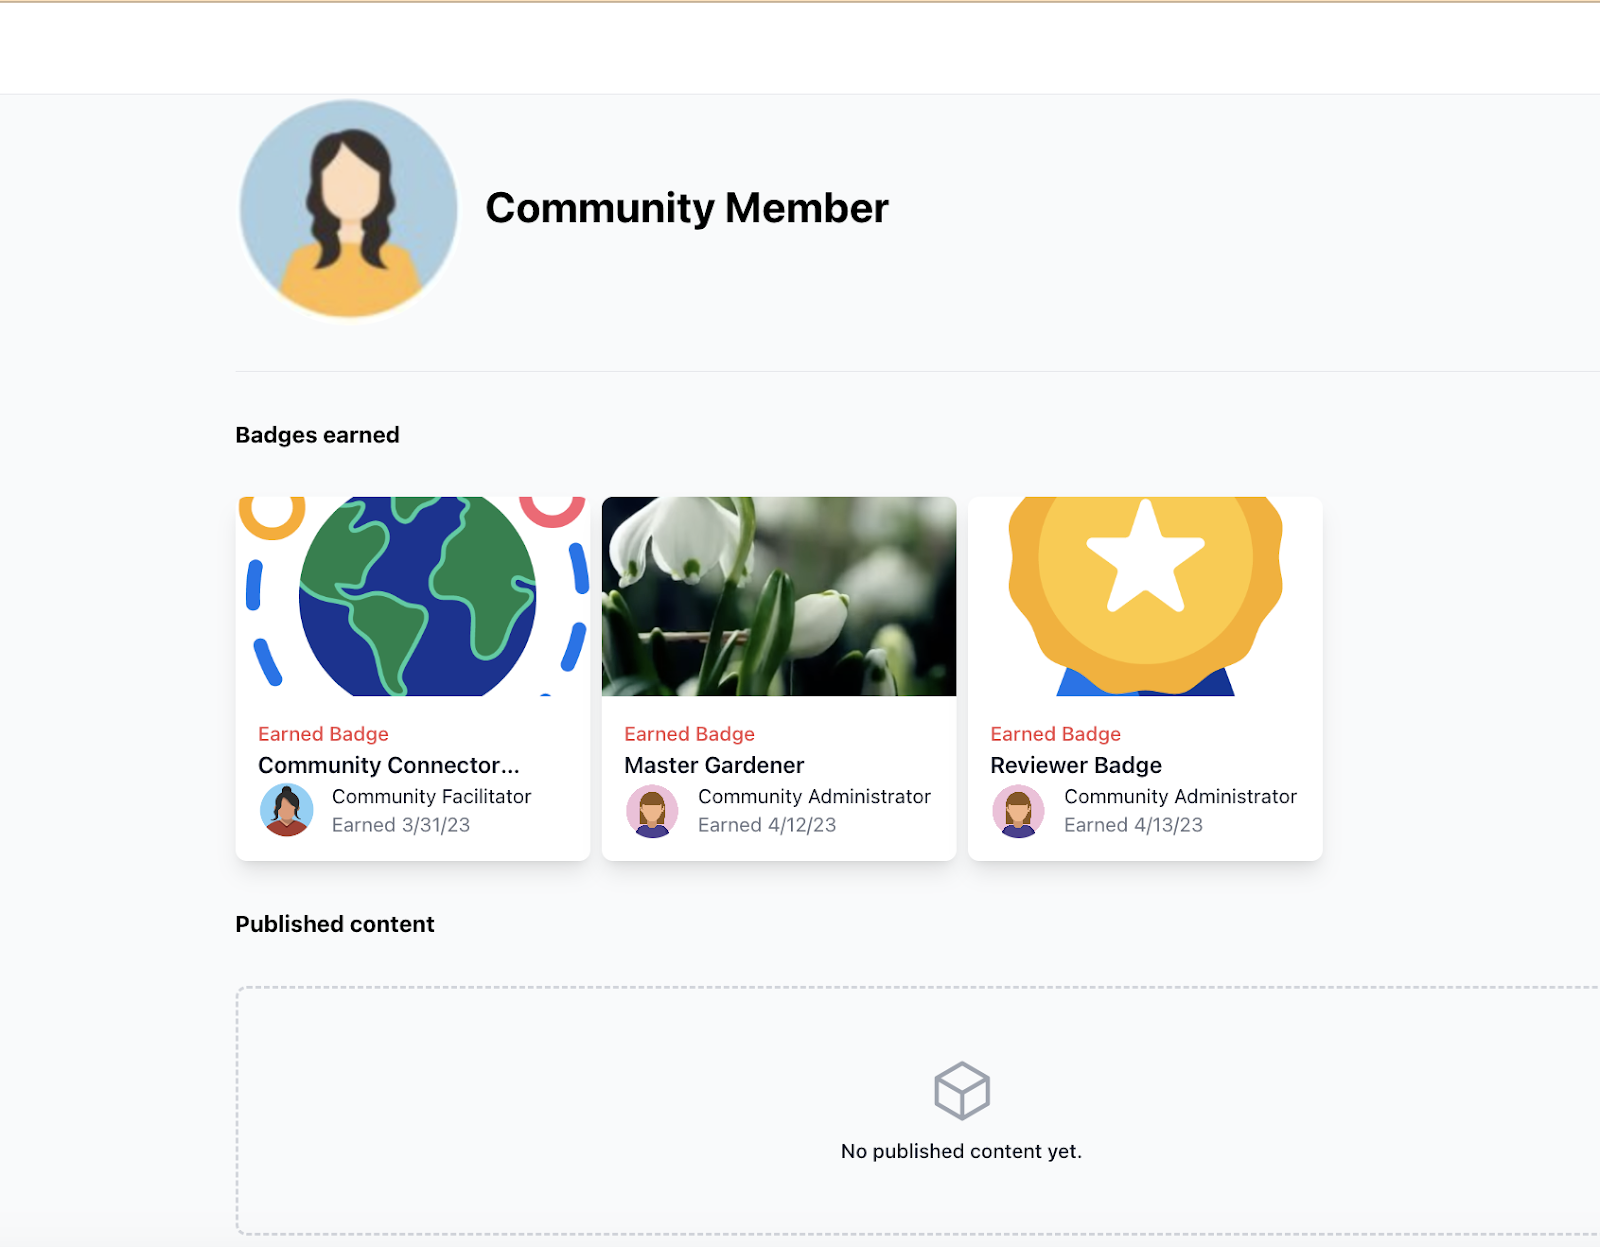Viewport: 1600px width, 1247px height.
Task: Click the Community Member heading
Action: point(687,208)
